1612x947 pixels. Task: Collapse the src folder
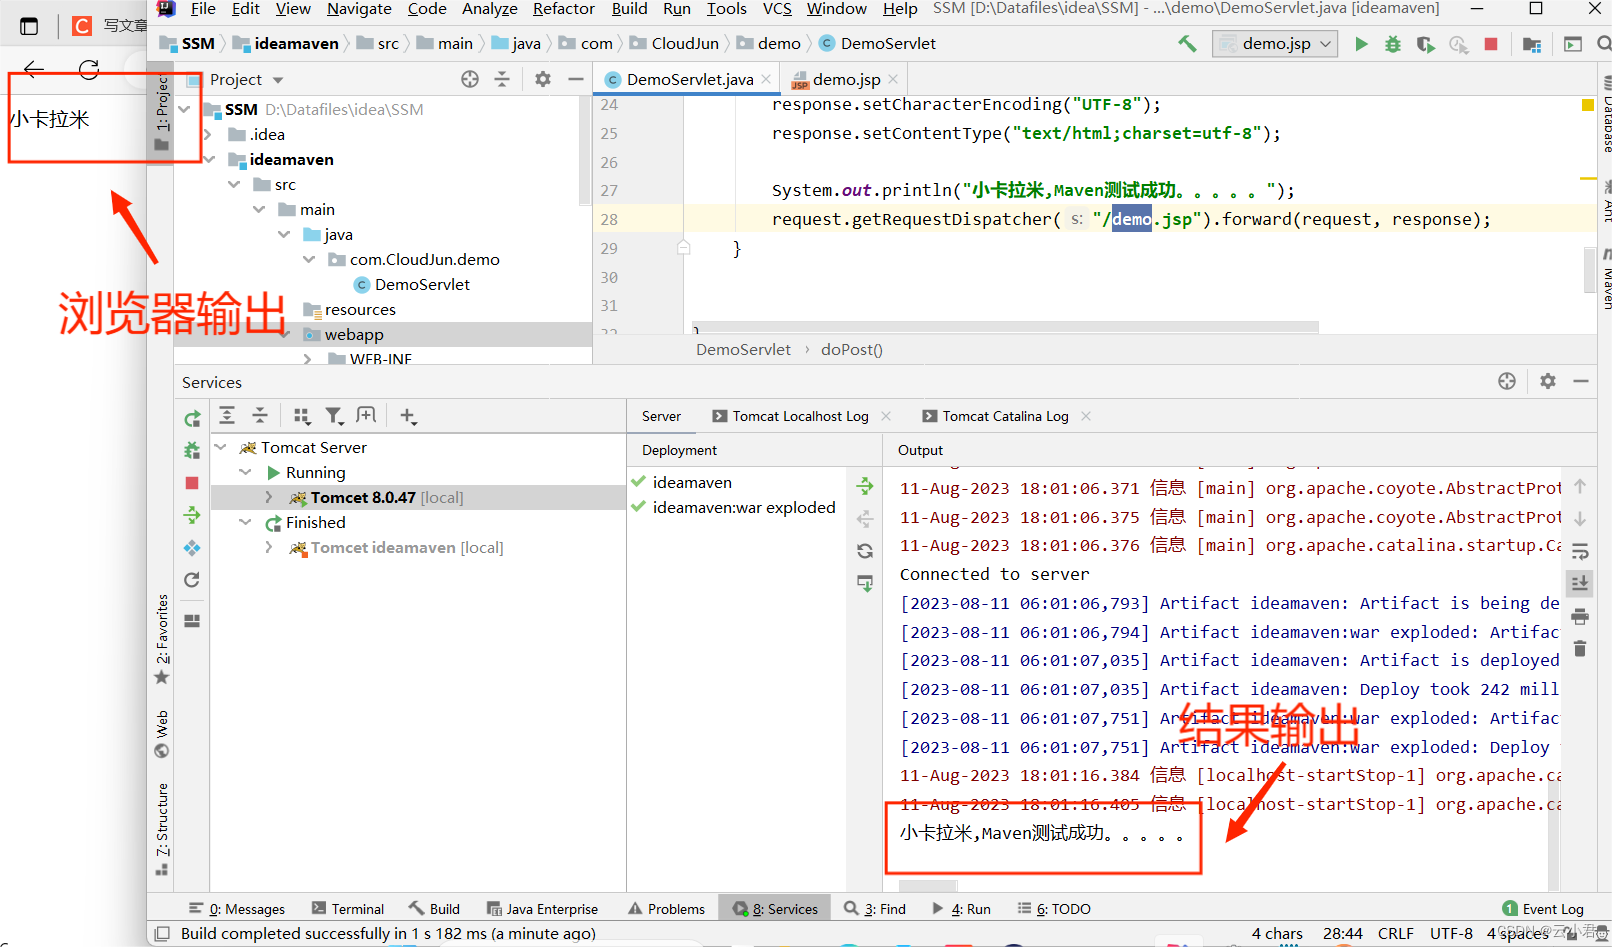(234, 184)
